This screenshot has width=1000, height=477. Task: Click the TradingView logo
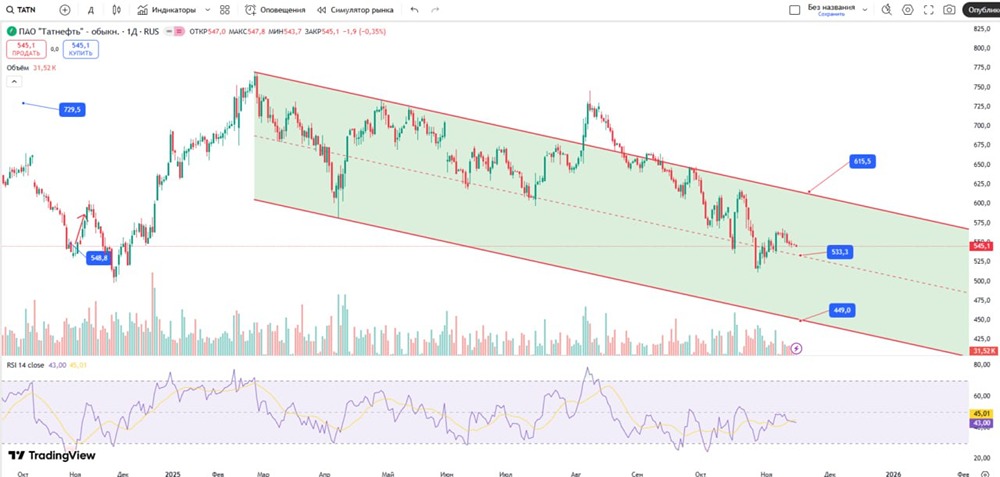pos(52,455)
